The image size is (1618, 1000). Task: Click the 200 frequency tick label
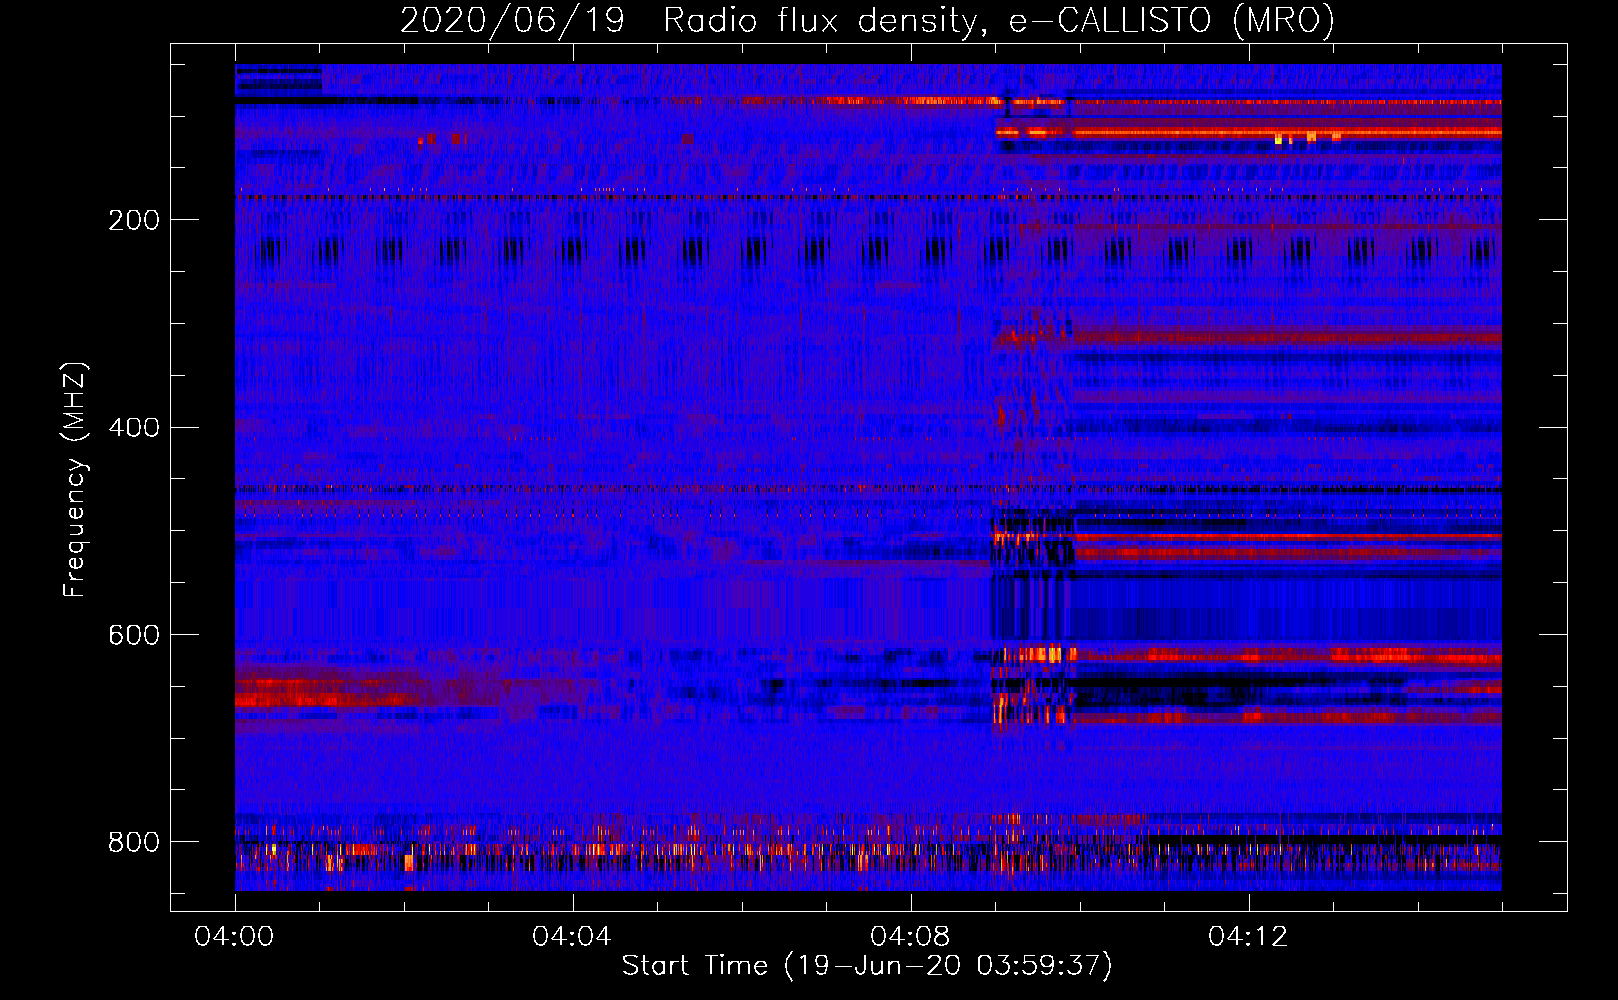click(x=134, y=220)
